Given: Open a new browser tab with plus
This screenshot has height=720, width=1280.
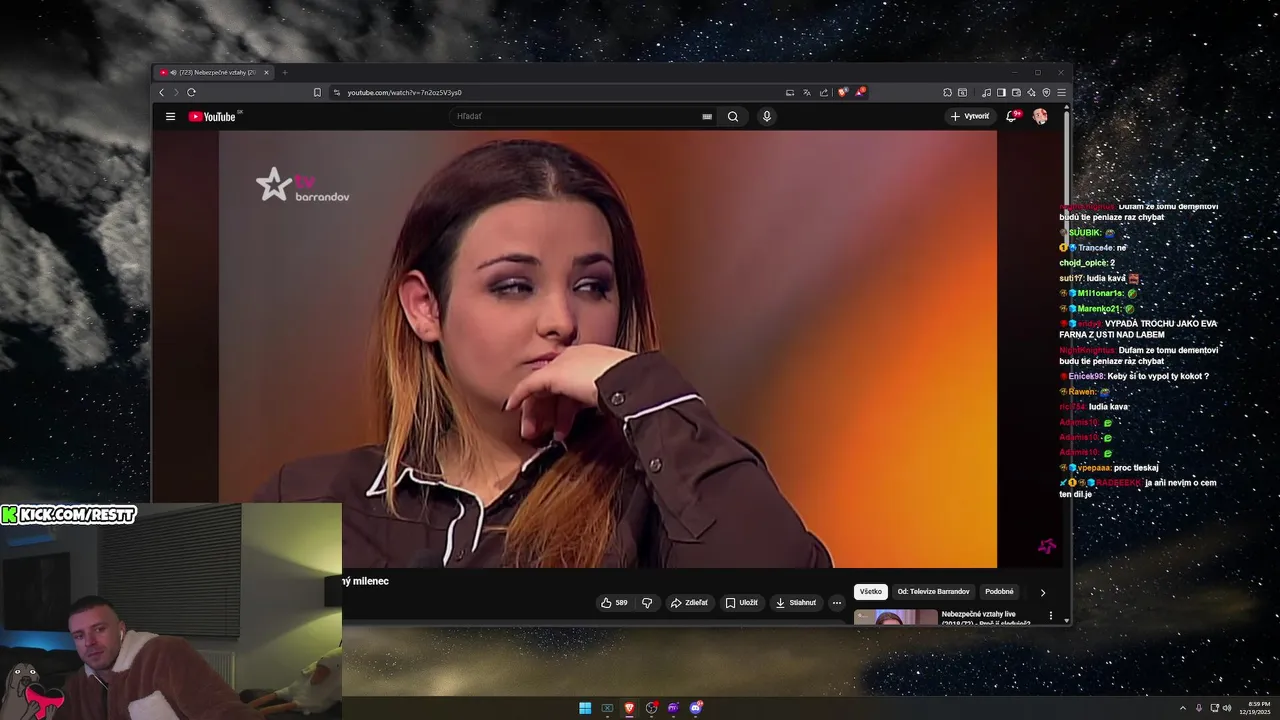Looking at the screenshot, I should pos(284,72).
